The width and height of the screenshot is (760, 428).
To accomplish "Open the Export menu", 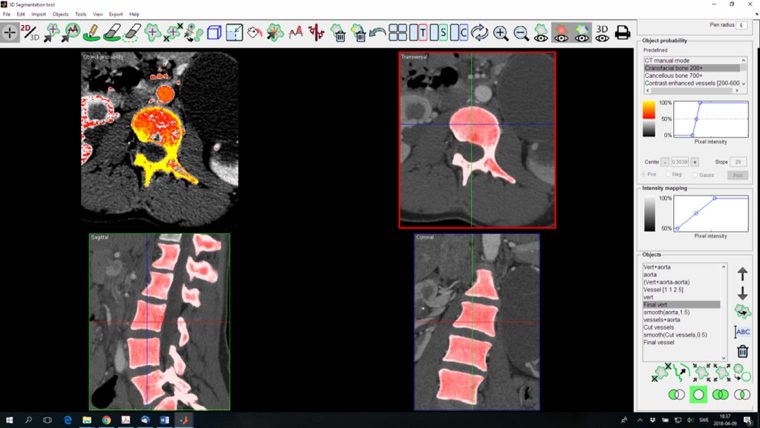I will pos(116,14).
